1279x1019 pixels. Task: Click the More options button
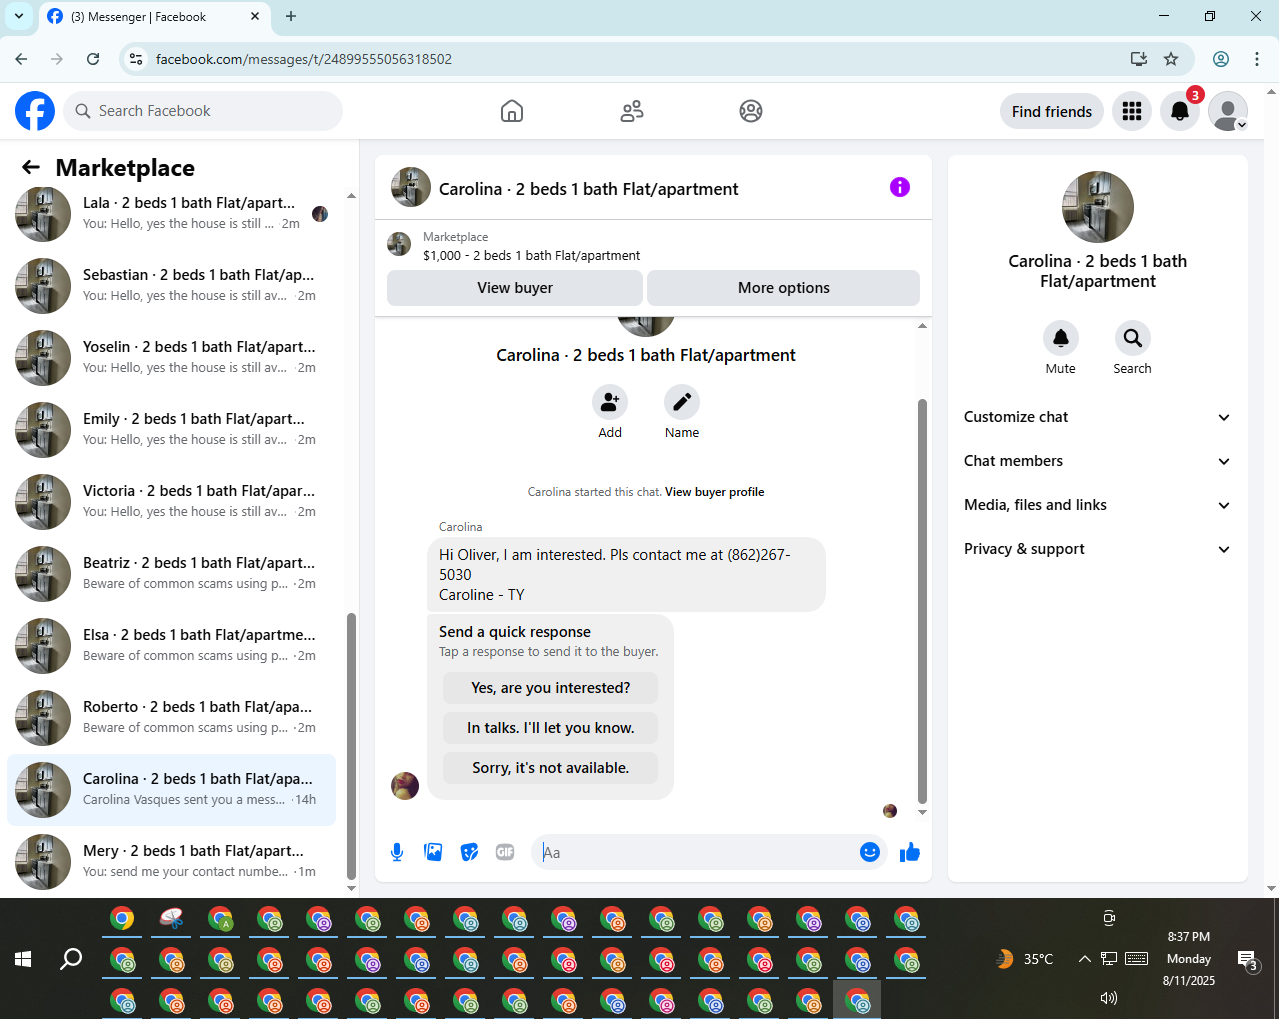point(783,288)
